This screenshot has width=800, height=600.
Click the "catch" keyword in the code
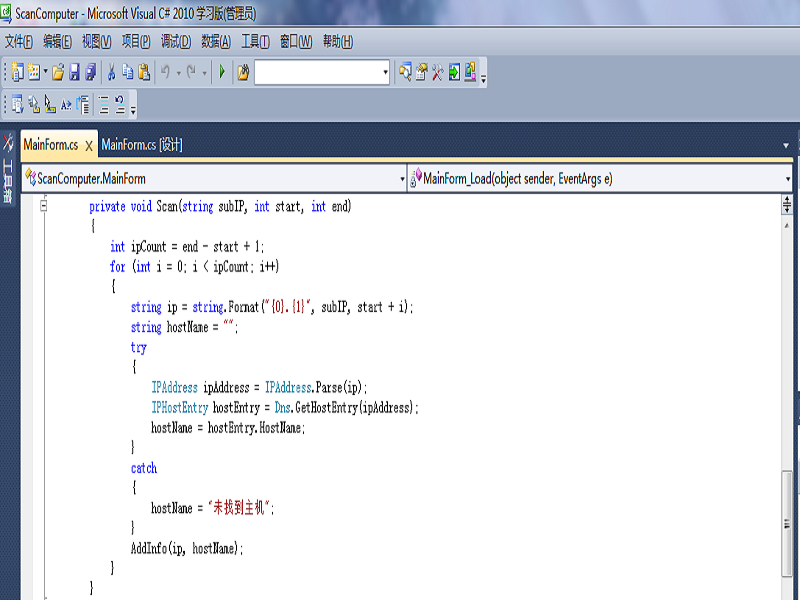[x=144, y=468]
